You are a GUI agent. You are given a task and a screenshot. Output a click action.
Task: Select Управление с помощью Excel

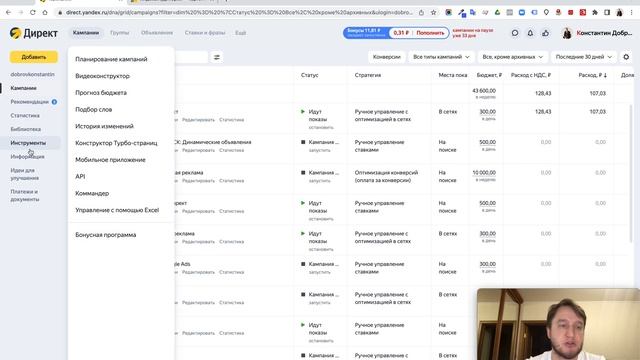click(x=117, y=210)
